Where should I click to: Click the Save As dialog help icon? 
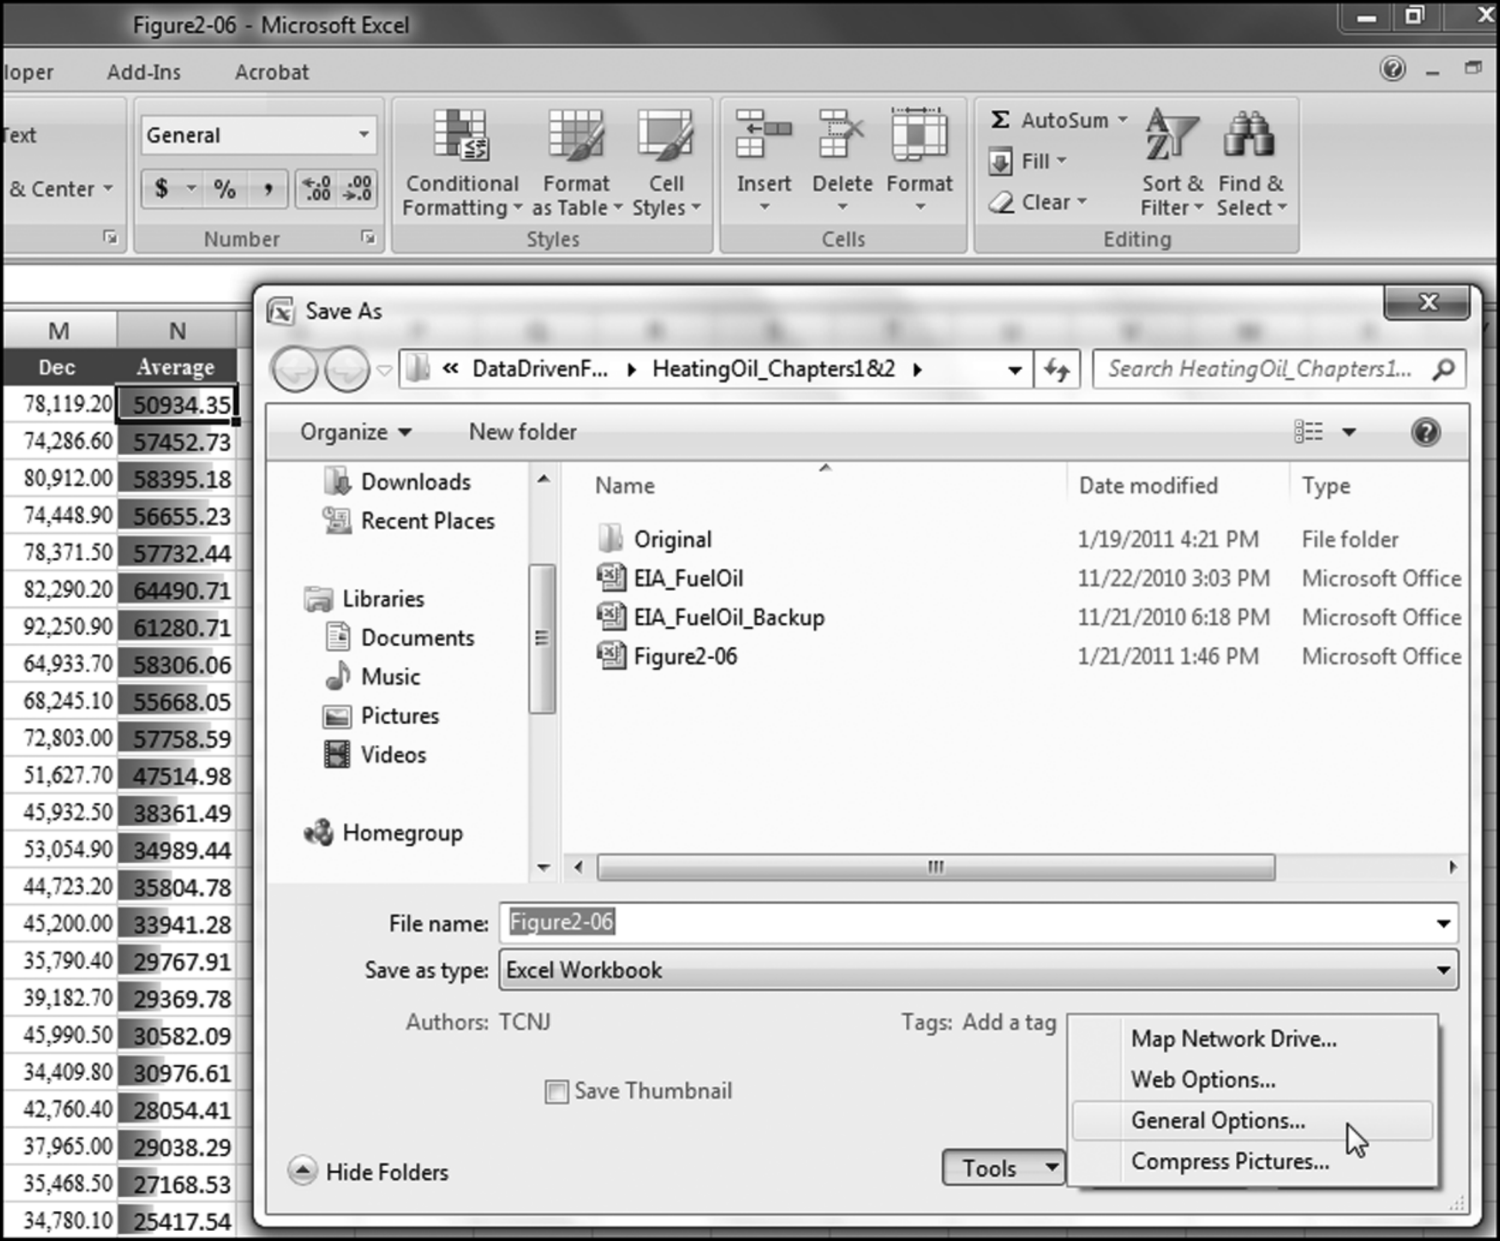click(x=1426, y=432)
